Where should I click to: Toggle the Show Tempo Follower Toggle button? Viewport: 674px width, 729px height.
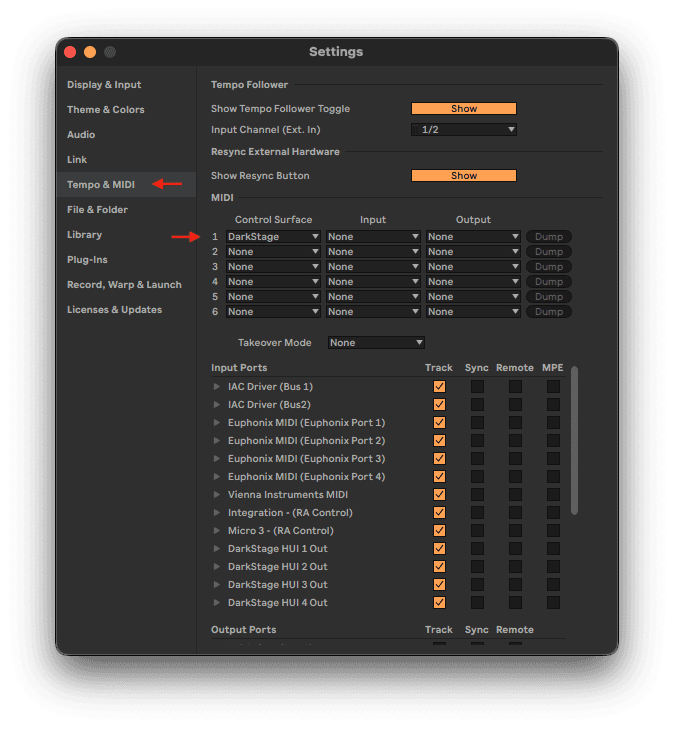click(x=463, y=108)
